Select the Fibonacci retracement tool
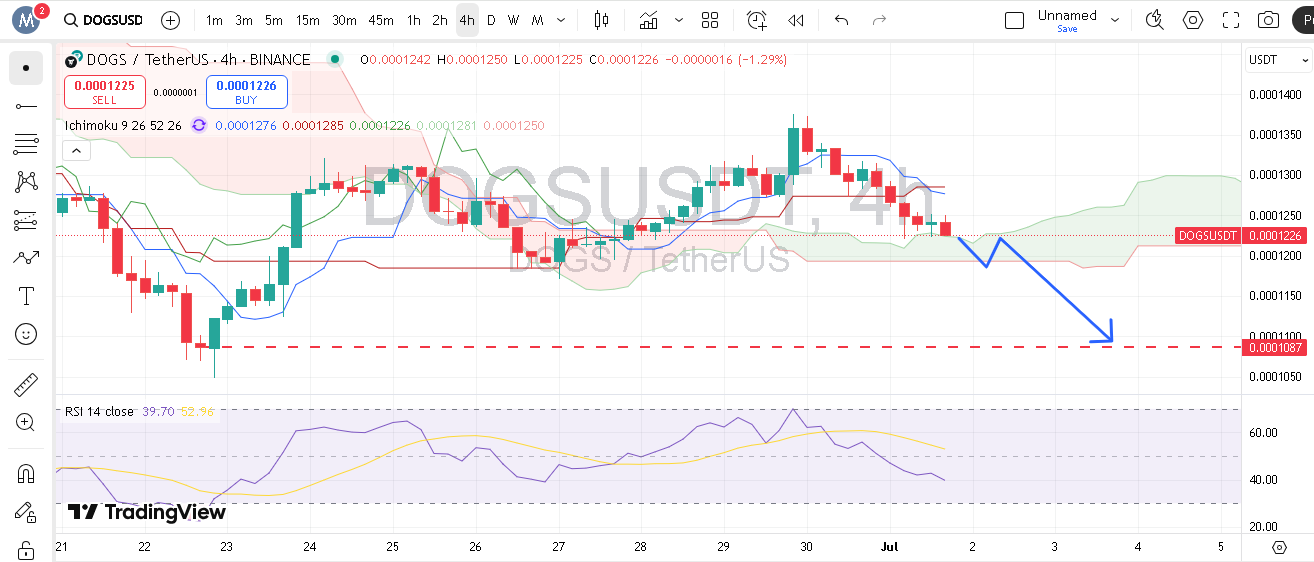Image resolution: width=1314 pixels, height=562 pixels. click(26, 144)
